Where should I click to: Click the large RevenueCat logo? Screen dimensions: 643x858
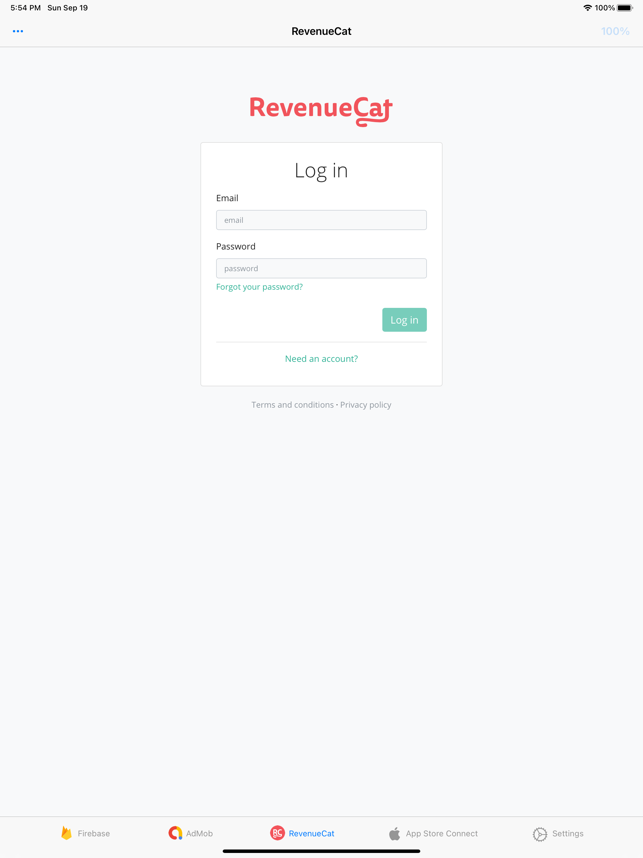point(321,111)
